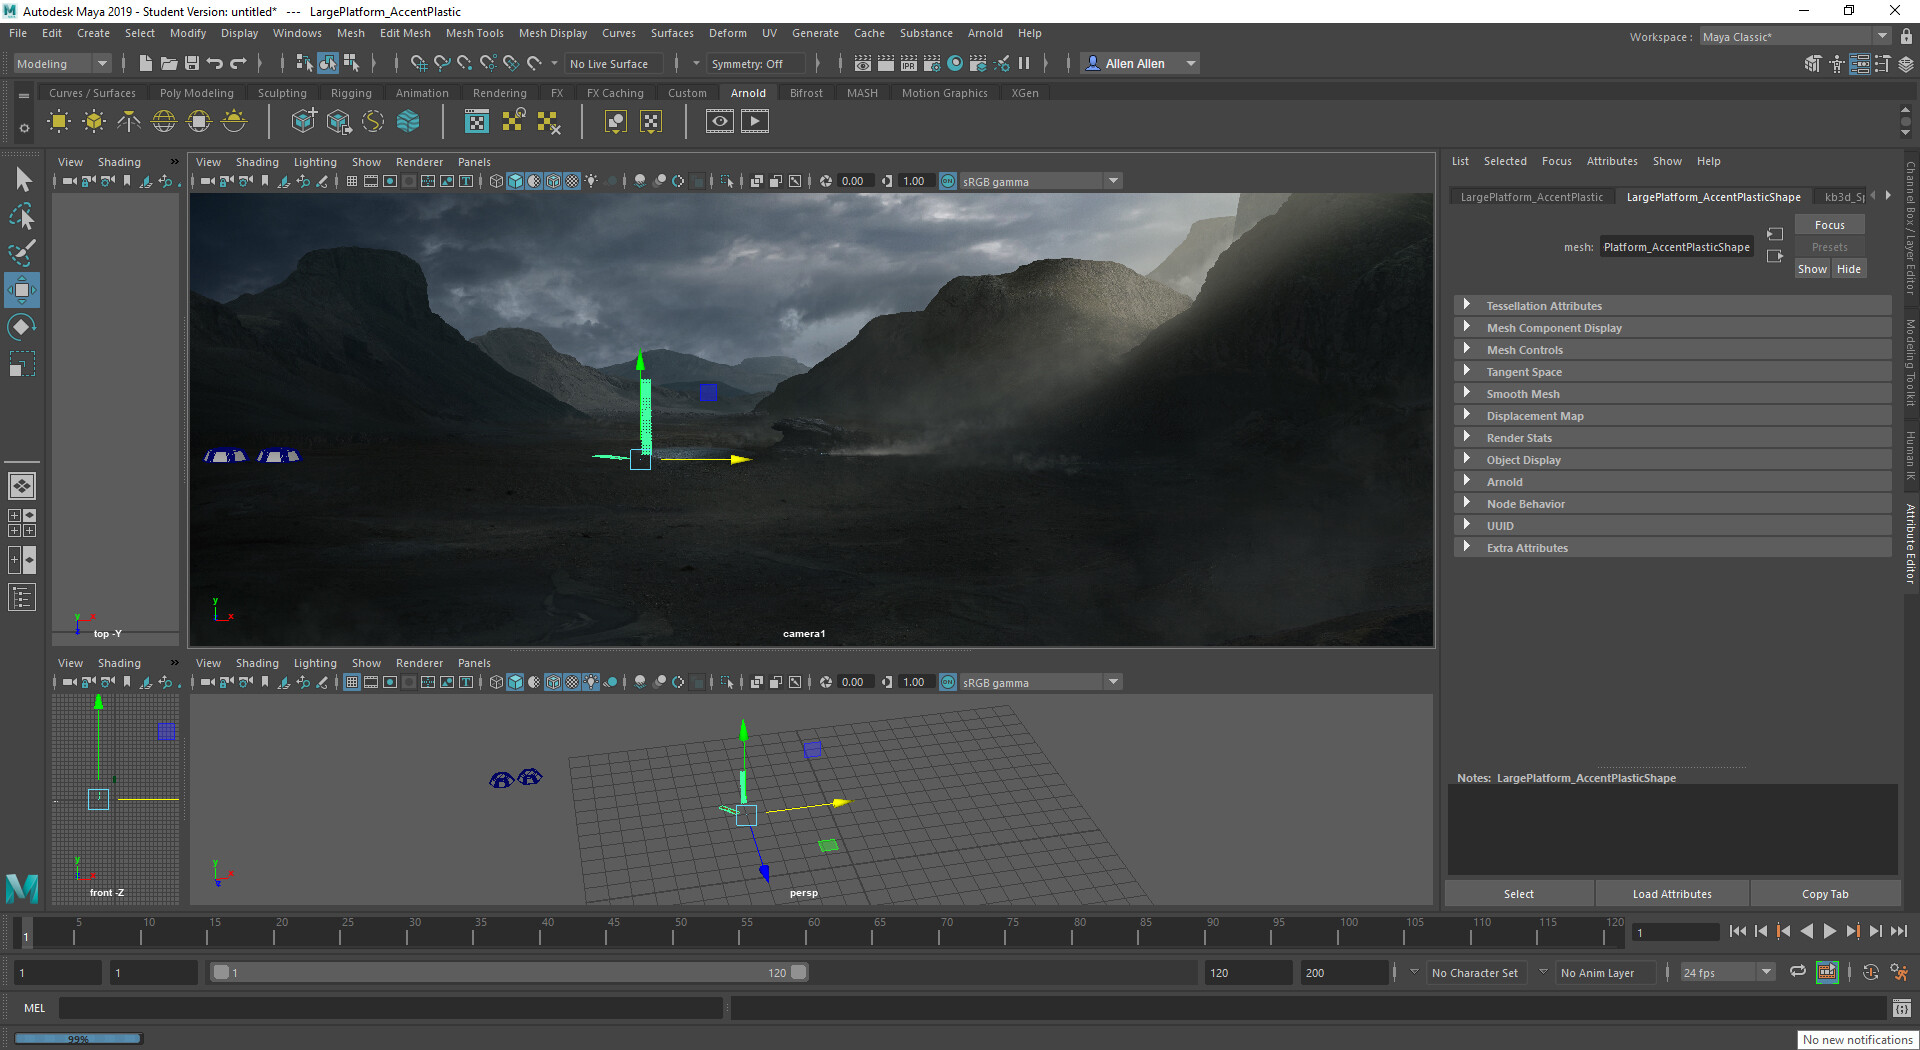Expand the Displacement Map section
This screenshot has width=1920, height=1050.
[x=1672, y=416]
